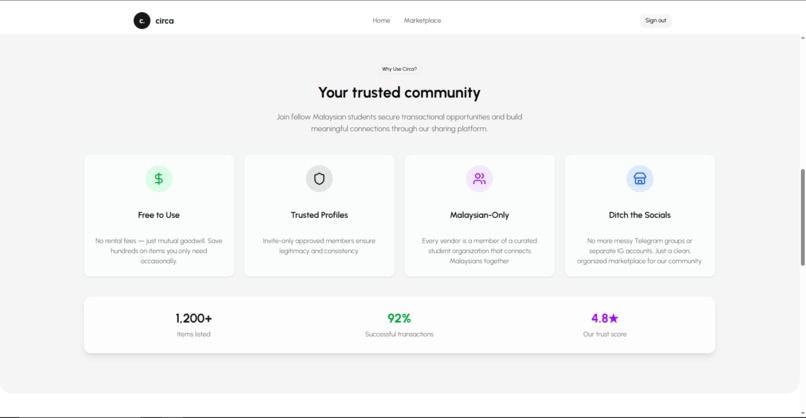Click the '4.8★' trust score value
Image resolution: width=806 pixels, height=418 pixels.
(x=604, y=318)
